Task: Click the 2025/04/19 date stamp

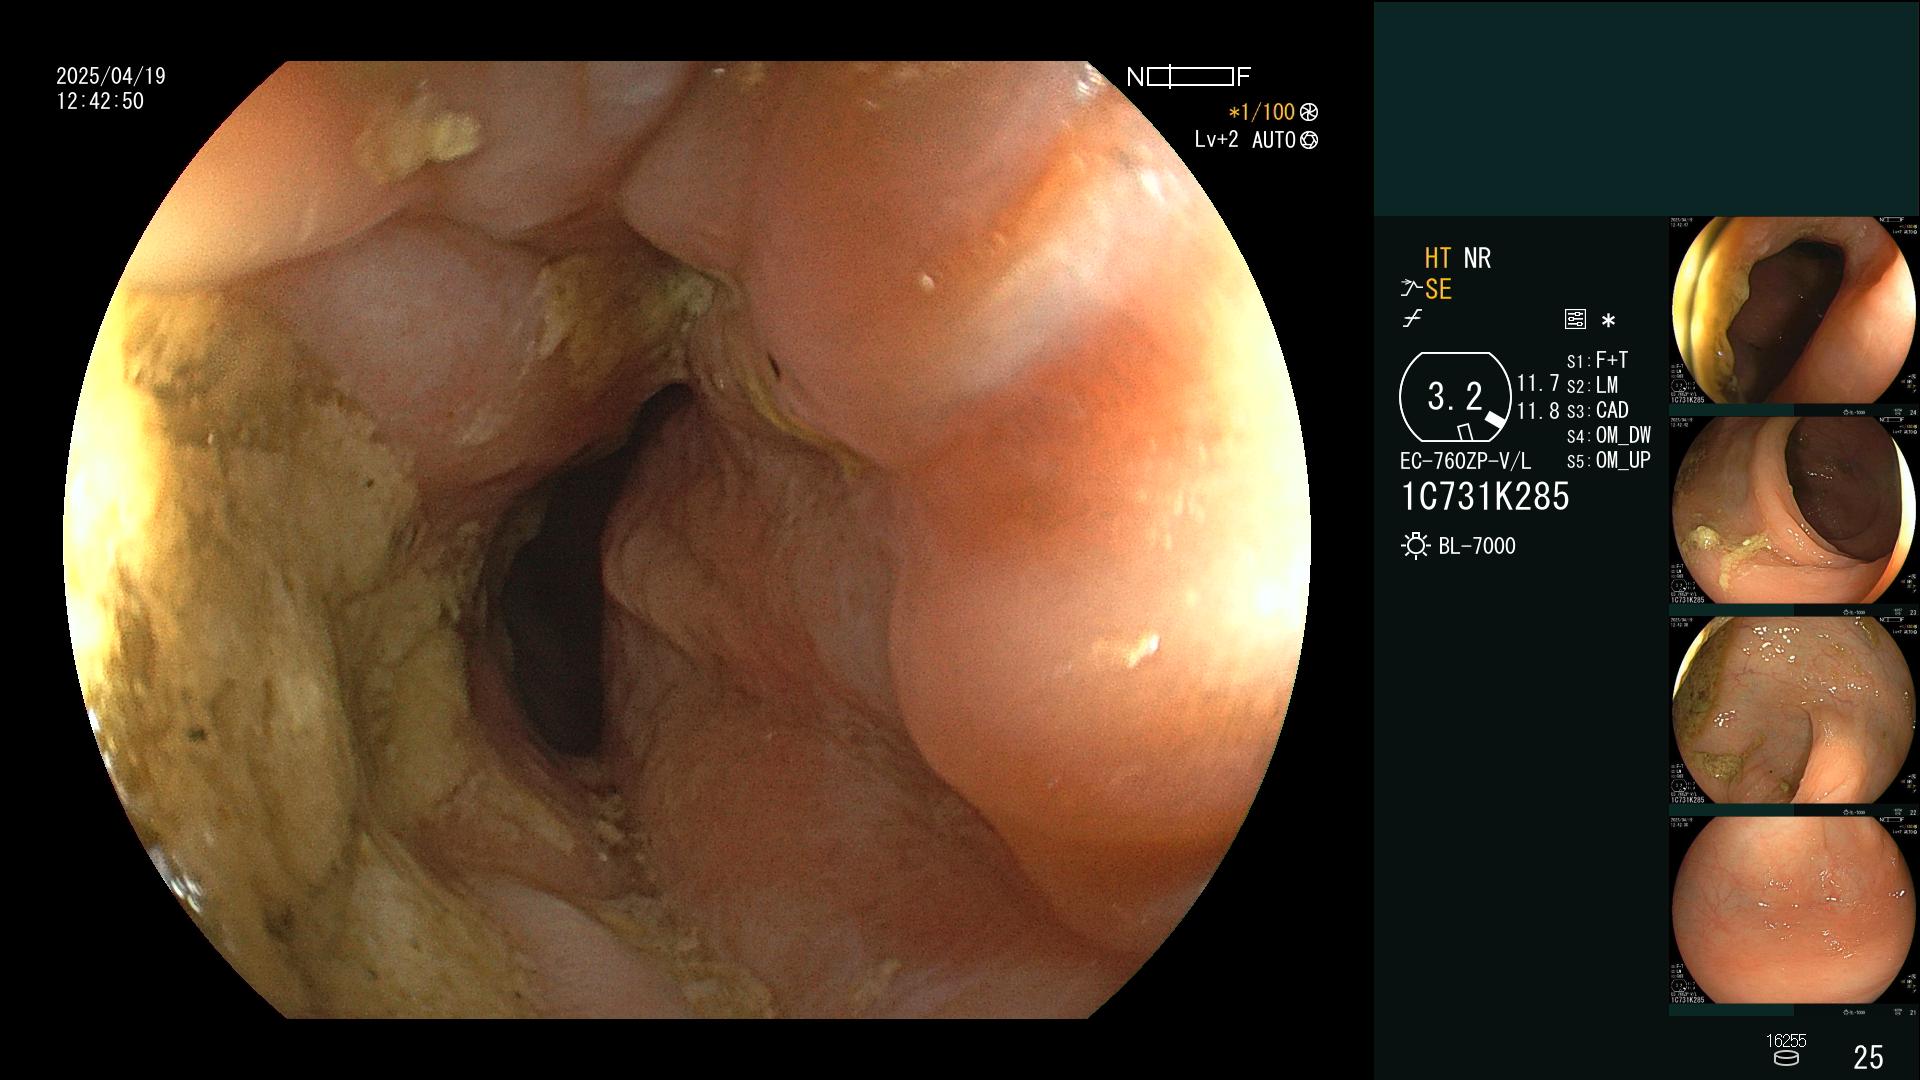Action: [111, 76]
